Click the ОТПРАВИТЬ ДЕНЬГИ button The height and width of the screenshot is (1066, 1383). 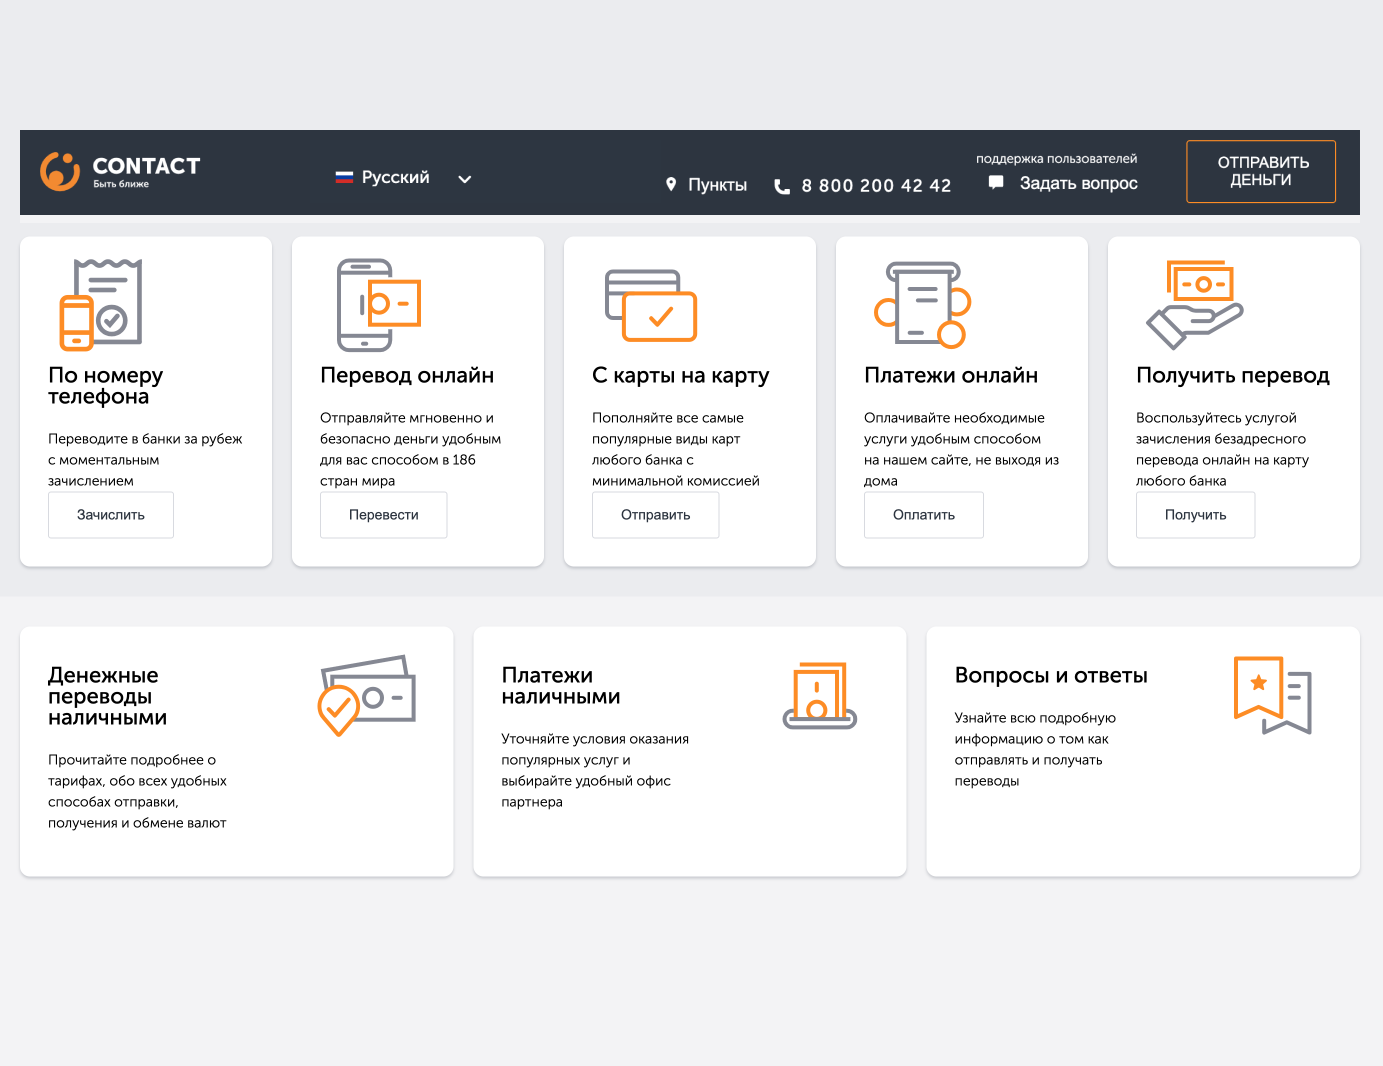[1261, 171]
